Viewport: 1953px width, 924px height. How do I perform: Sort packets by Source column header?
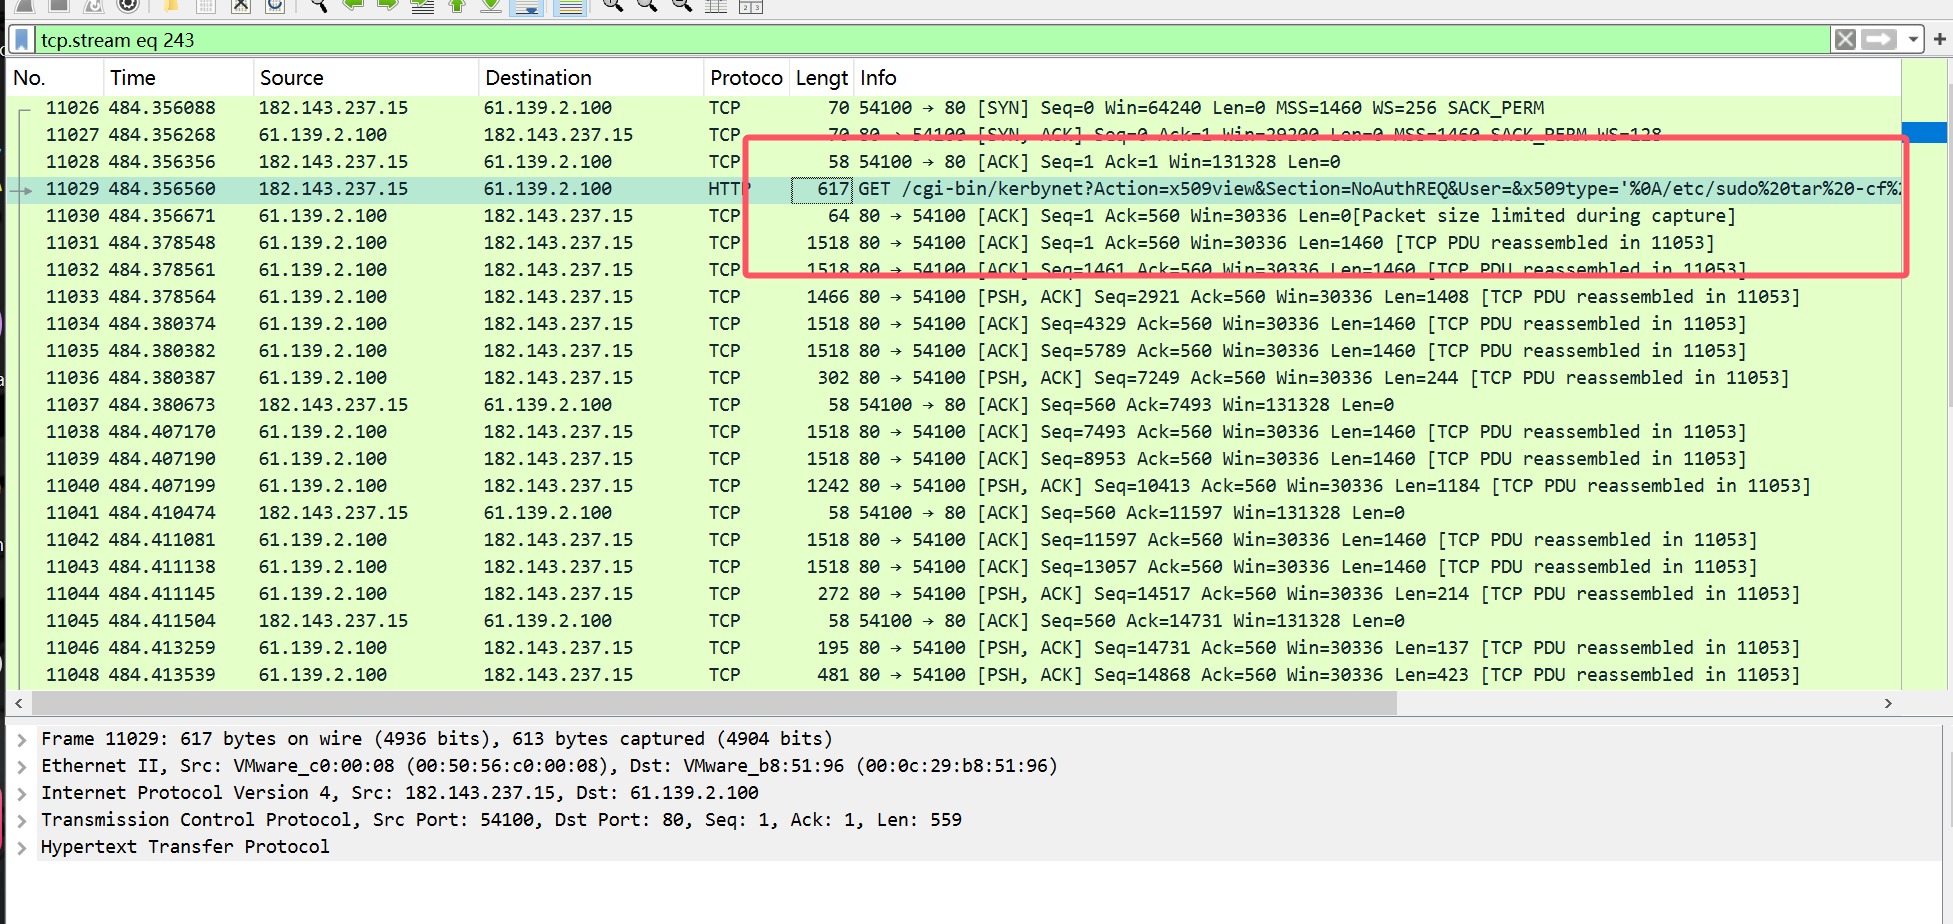point(291,78)
